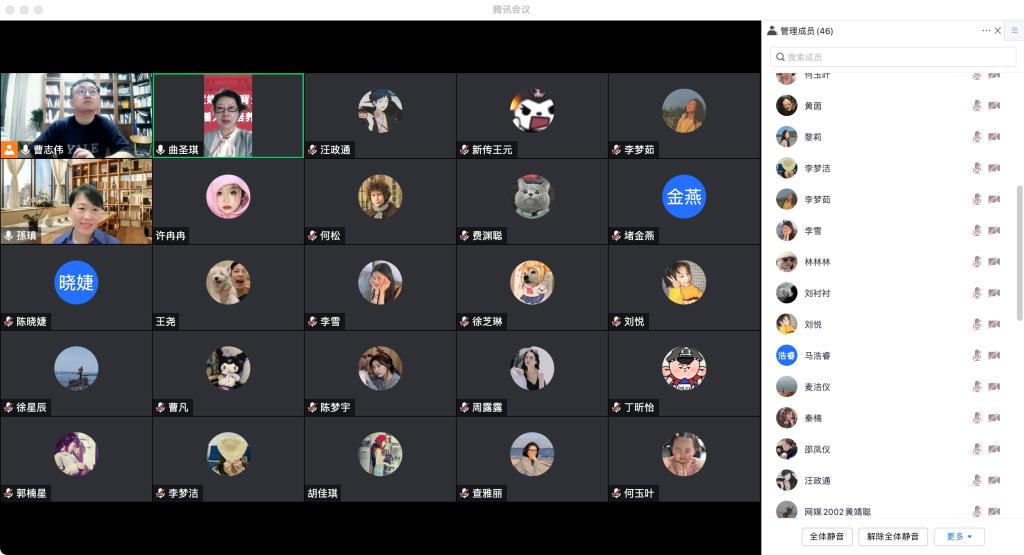Open the three-dot options in member panel header
Screen dimensions: 1024x555
(986, 31)
